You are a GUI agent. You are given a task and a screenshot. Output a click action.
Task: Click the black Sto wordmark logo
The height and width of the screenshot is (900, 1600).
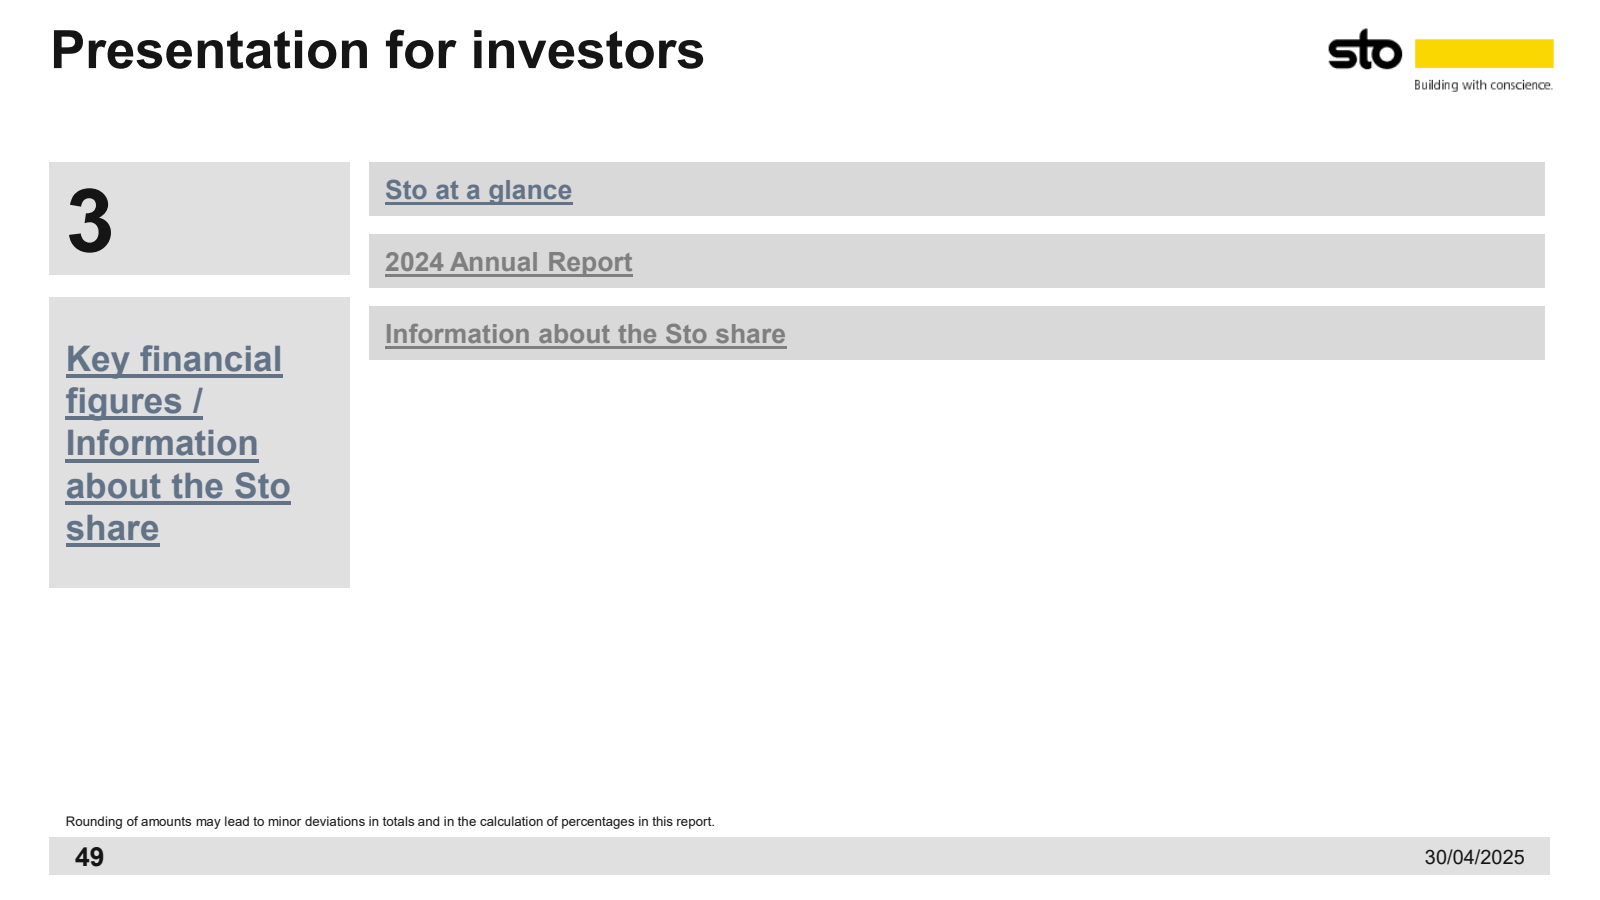[1364, 50]
